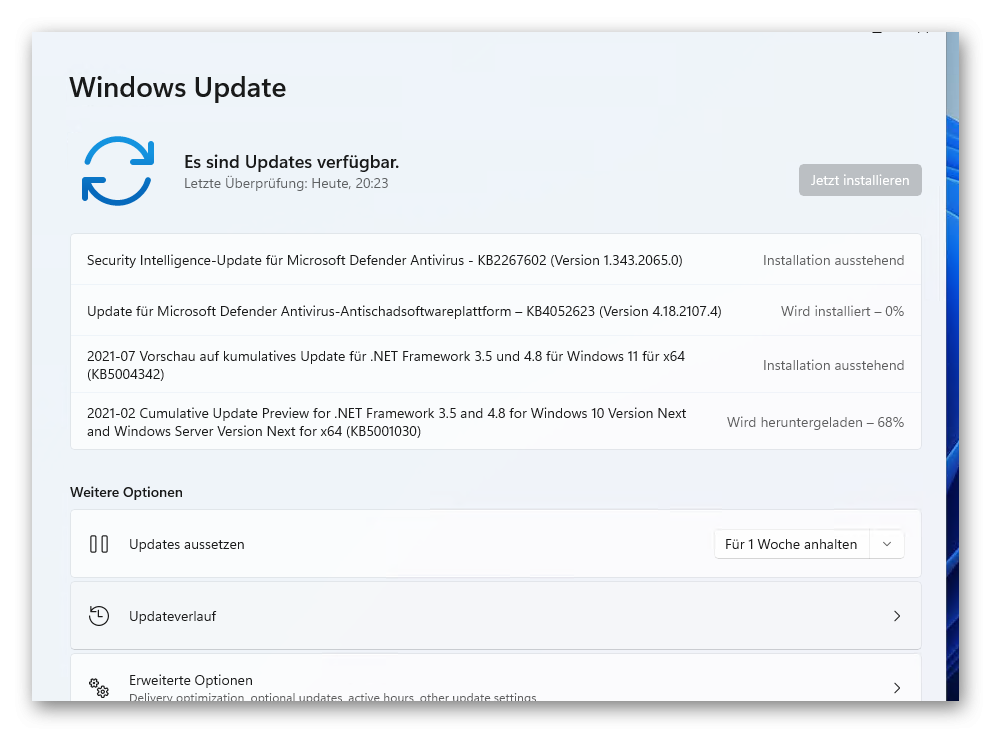Image resolution: width=991 pixels, height=733 pixels.
Task: Select the Defender Antischadsoftwareplattform KB4052623 update row
Action: [496, 311]
